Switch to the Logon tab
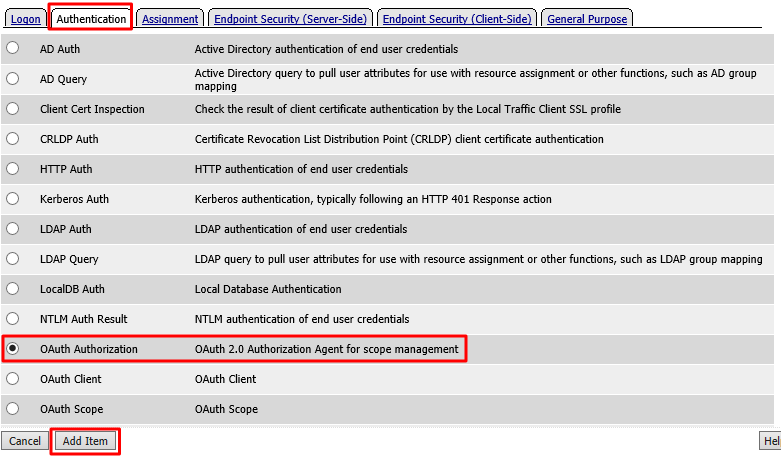Image resolution: width=781 pixels, height=459 pixels. [25, 19]
